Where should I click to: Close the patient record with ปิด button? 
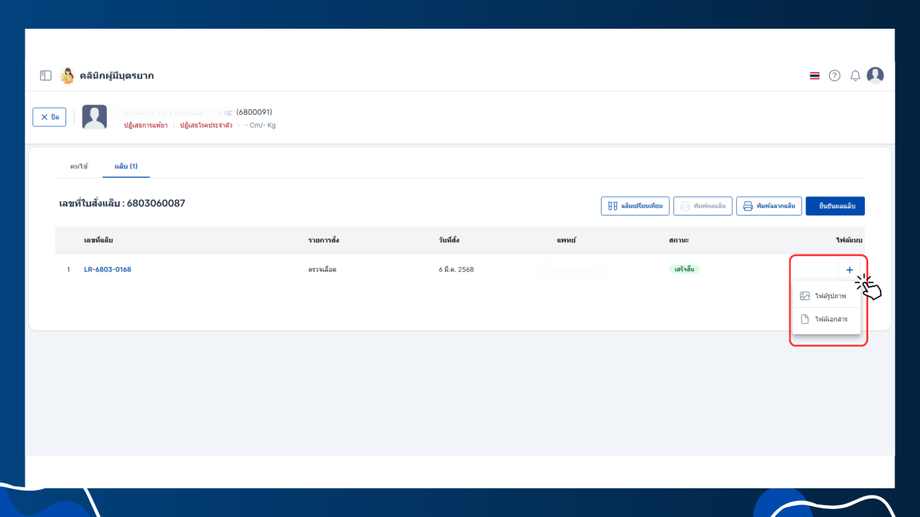(x=49, y=117)
